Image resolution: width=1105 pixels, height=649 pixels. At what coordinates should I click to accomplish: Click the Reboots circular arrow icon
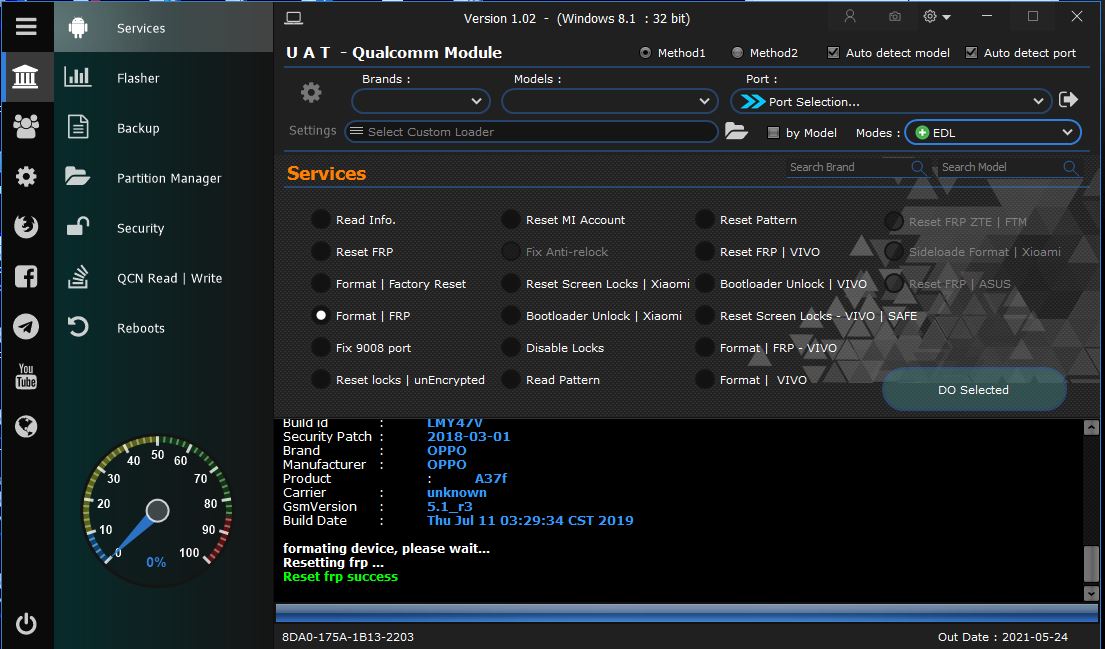78,327
